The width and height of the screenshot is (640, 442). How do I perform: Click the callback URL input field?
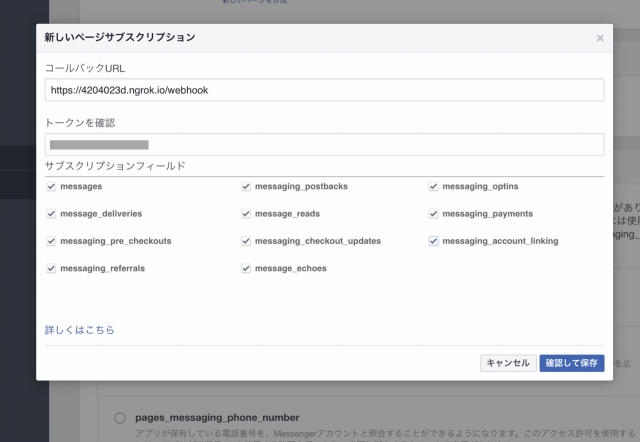tap(324, 90)
